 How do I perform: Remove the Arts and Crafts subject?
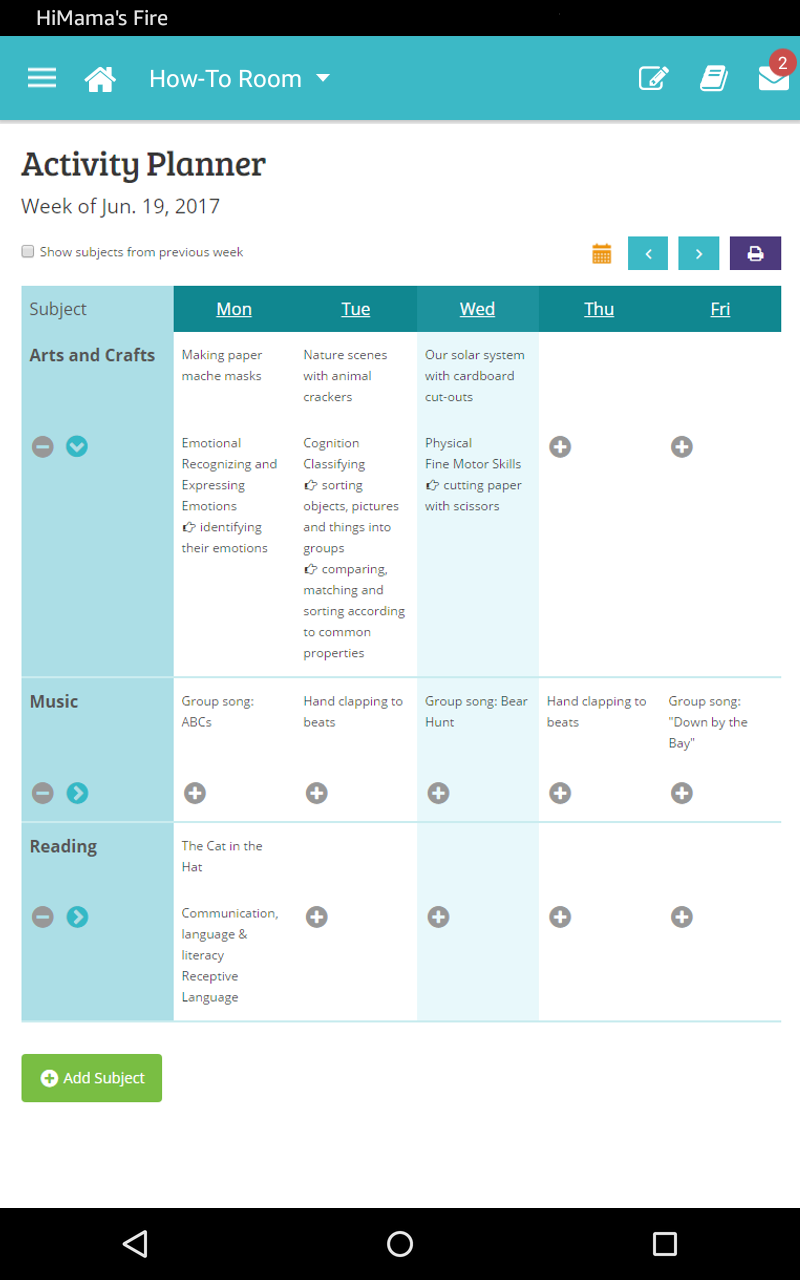[x=42, y=447]
